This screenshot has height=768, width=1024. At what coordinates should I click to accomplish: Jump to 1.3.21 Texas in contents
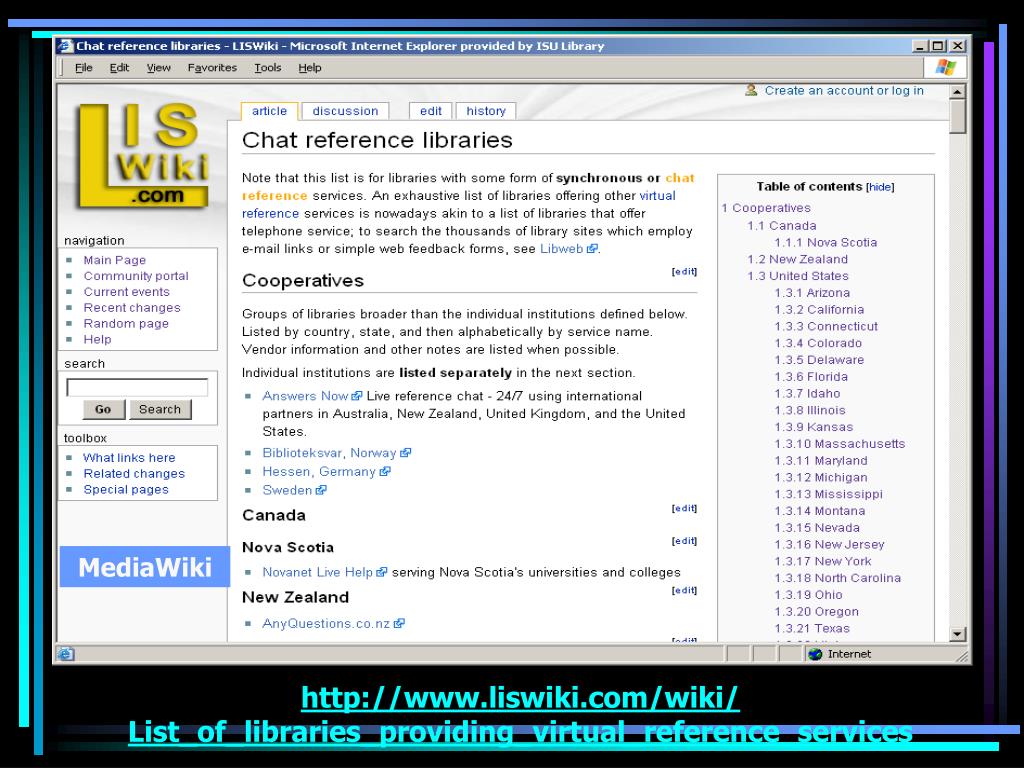[812, 629]
